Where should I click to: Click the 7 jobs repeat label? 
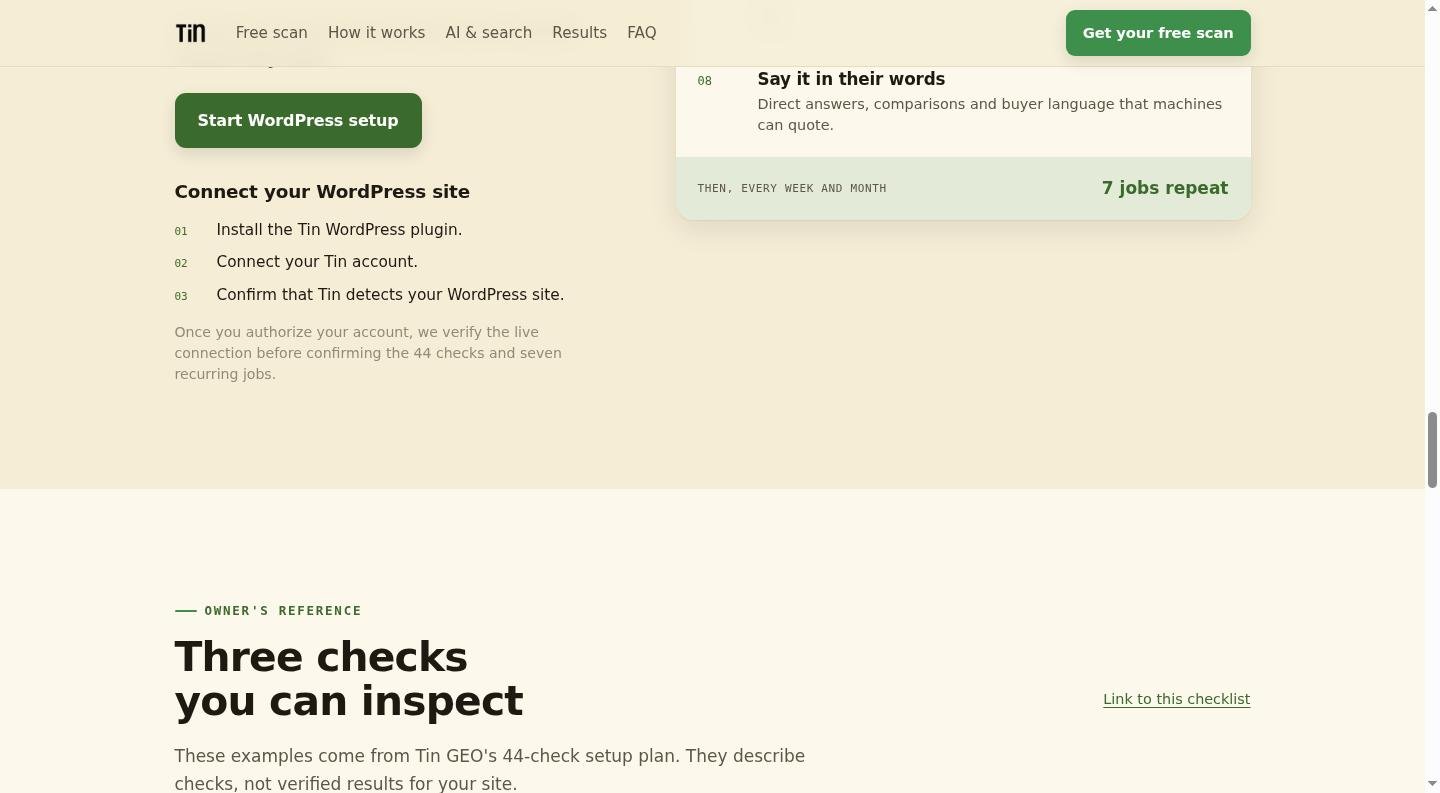pyautogui.click(x=1165, y=188)
